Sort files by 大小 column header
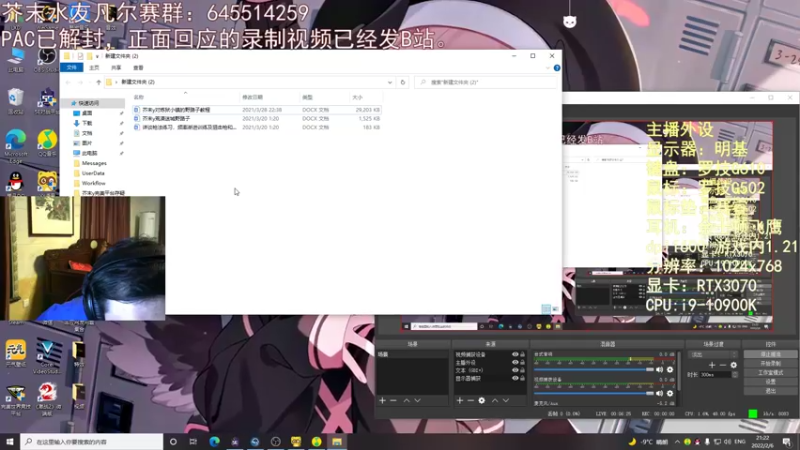Viewport: 800px width, 450px height. coord(365,97)
